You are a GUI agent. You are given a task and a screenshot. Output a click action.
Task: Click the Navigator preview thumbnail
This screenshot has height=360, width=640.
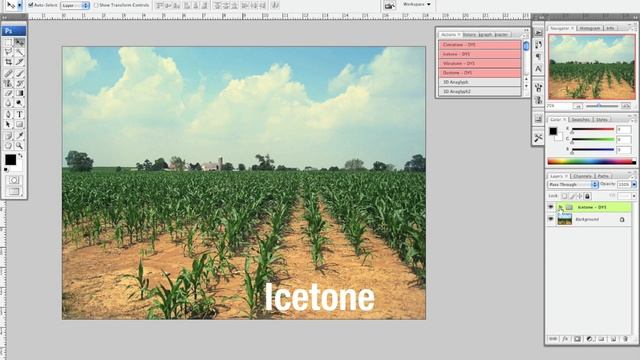click(x=591, y=67)
